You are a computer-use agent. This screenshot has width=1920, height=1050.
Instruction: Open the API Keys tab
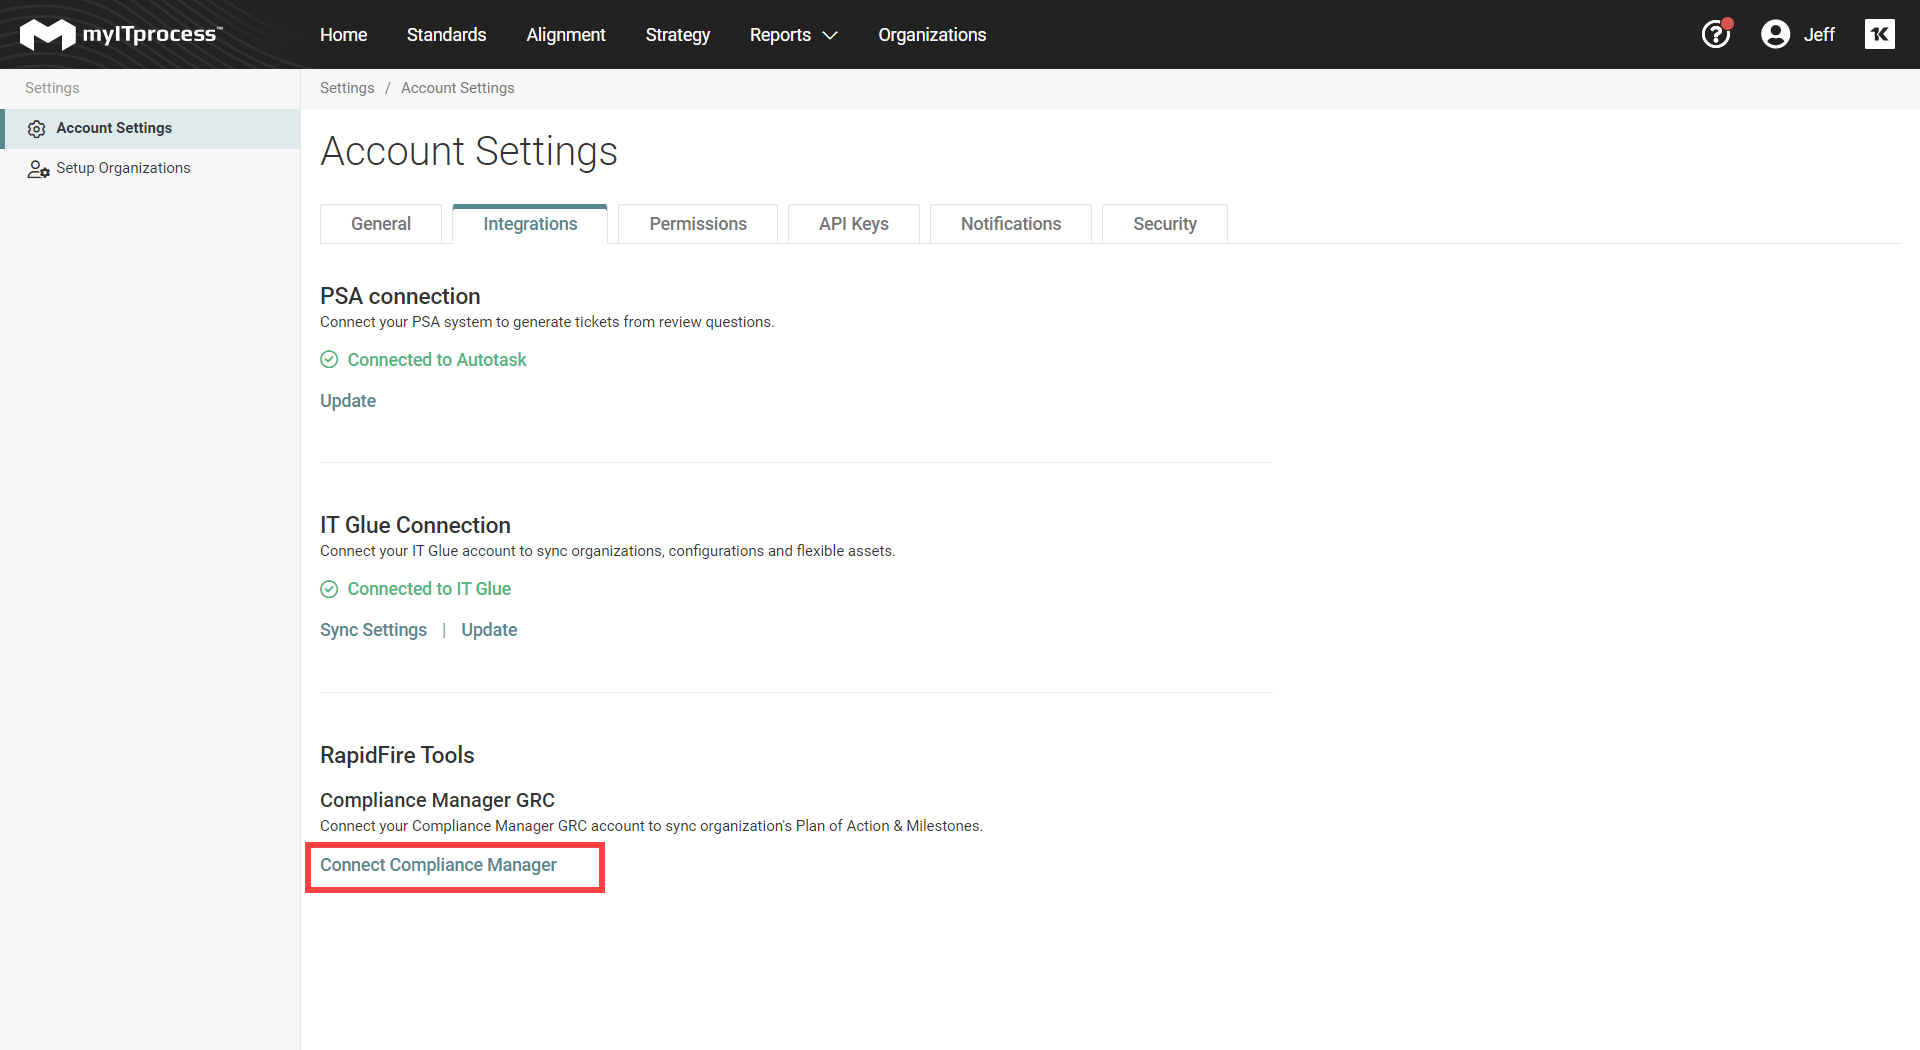854,224
